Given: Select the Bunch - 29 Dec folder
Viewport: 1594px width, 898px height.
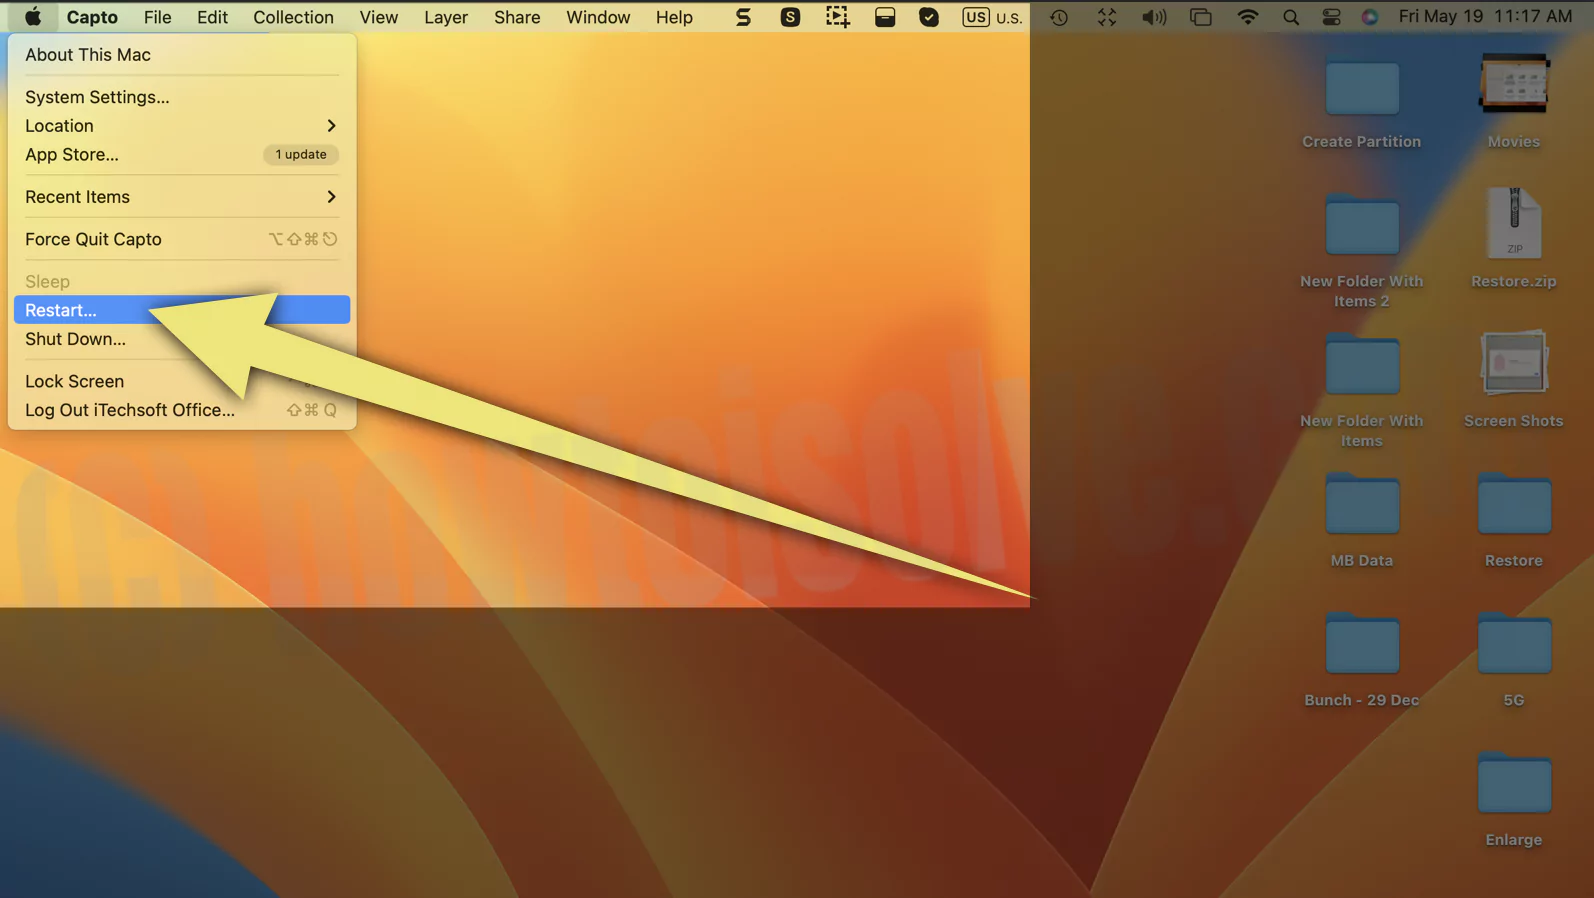Looking at the screenshot, I should pos(1362,645).
